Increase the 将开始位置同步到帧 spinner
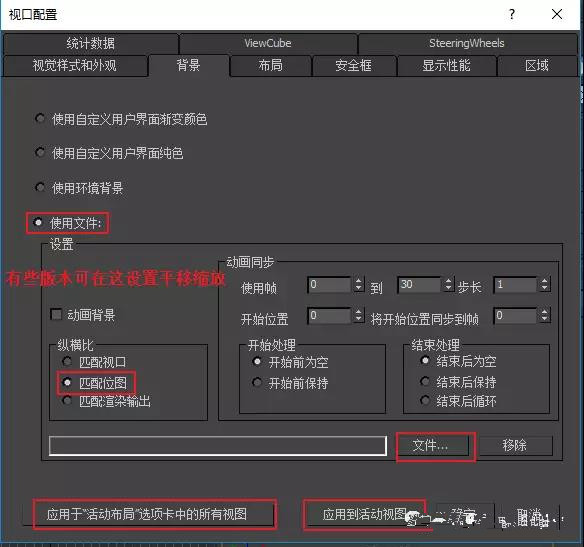This screenshot has width=584, height=547. pyautogui.click(x=545, y=311)
